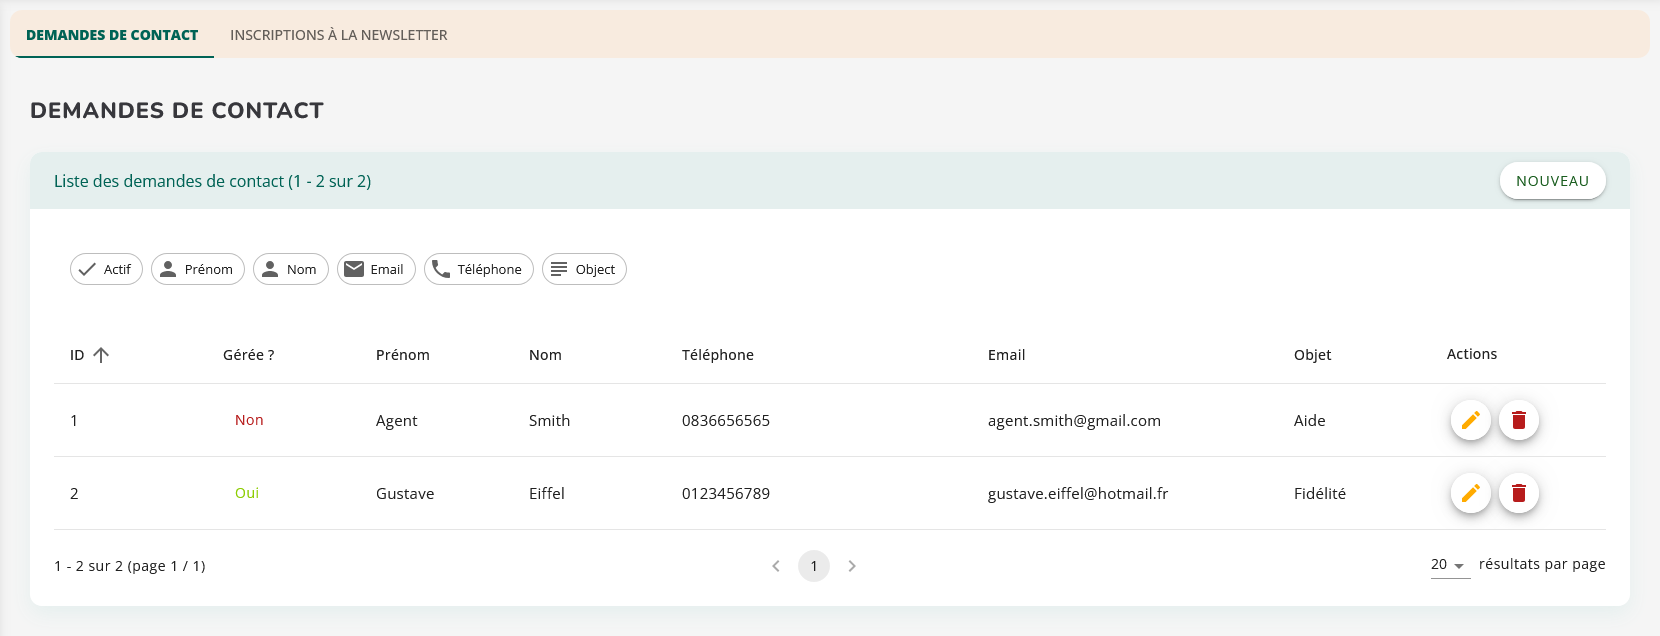Go to next page chevron

point(852,566)
